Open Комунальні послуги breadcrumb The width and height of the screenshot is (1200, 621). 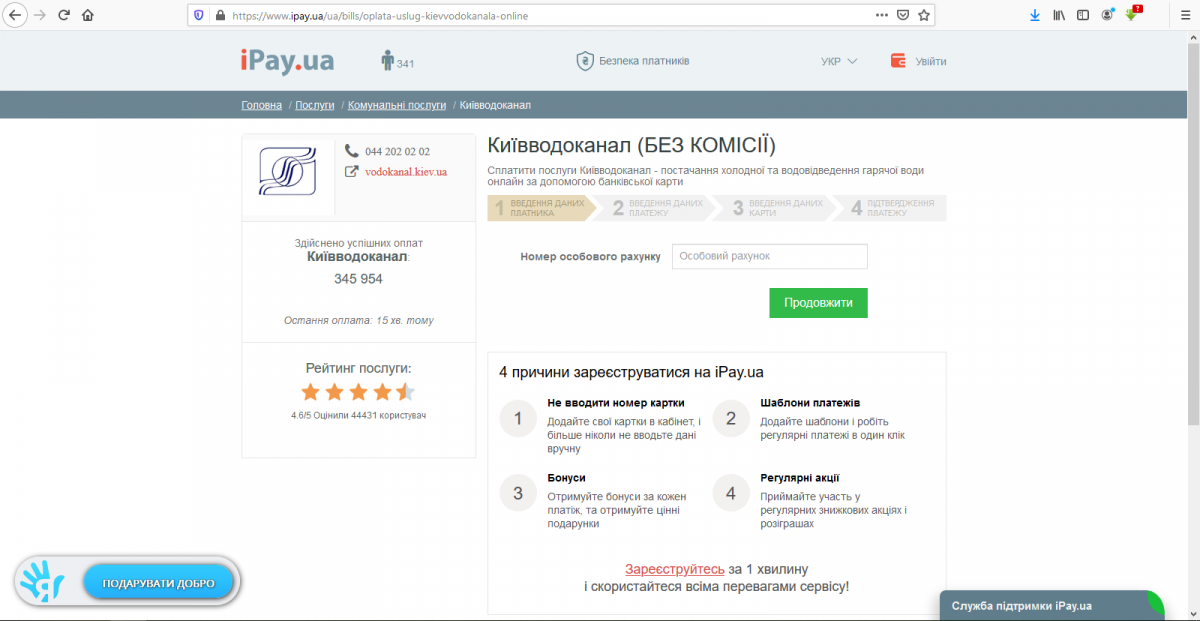tap(397, 105)
